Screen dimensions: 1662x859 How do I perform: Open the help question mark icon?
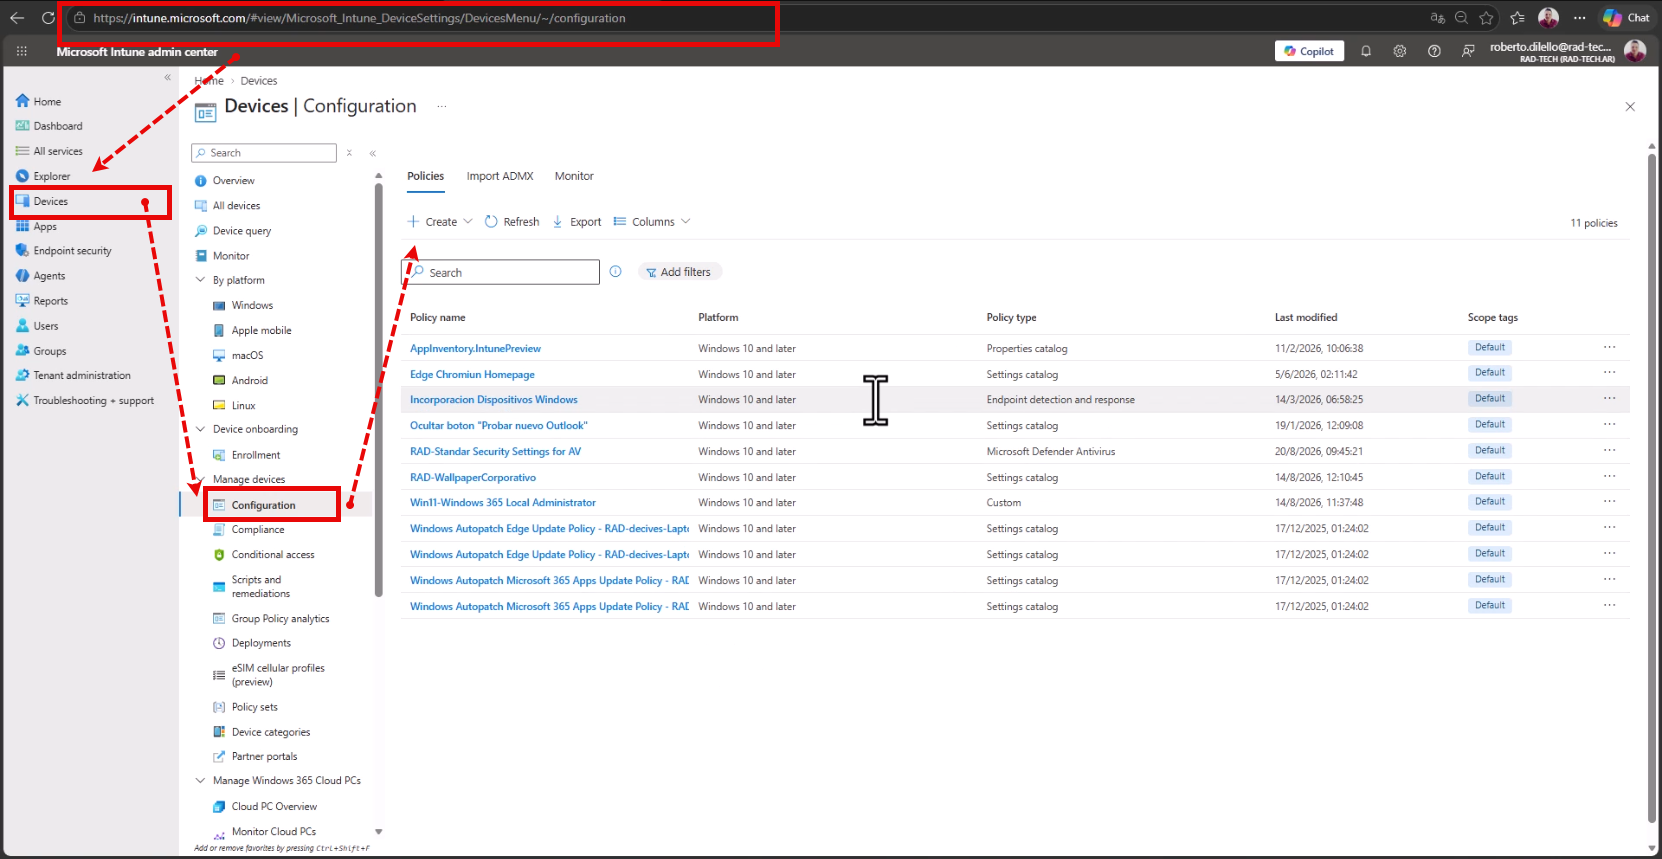pos(1434,51)
